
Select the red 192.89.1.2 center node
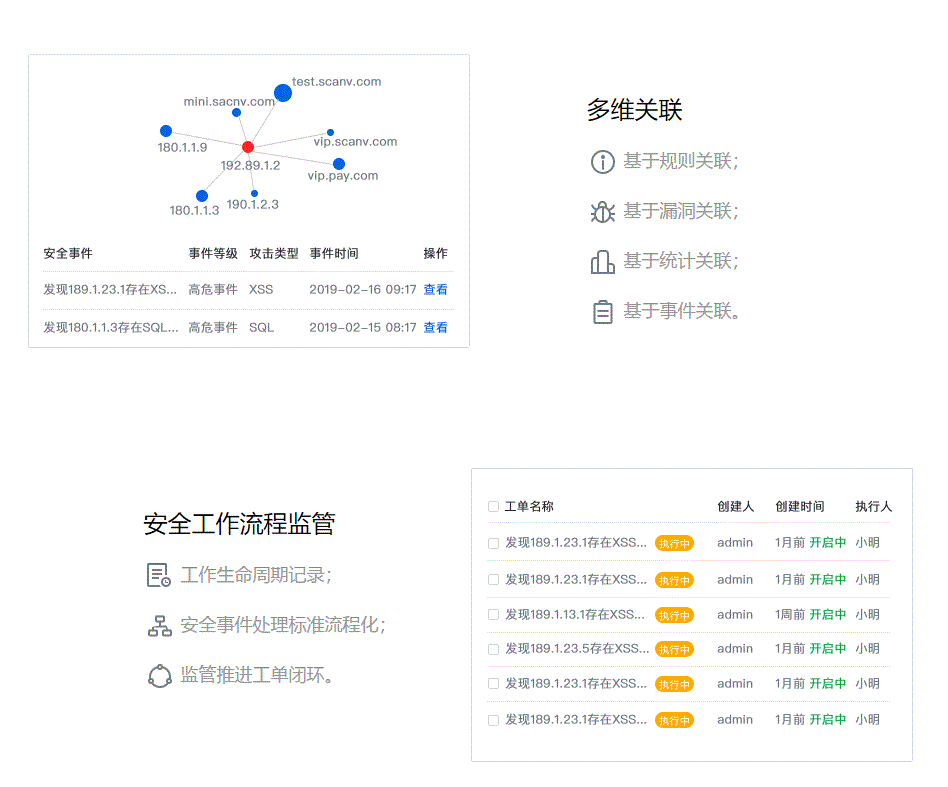tap(248, 147)
